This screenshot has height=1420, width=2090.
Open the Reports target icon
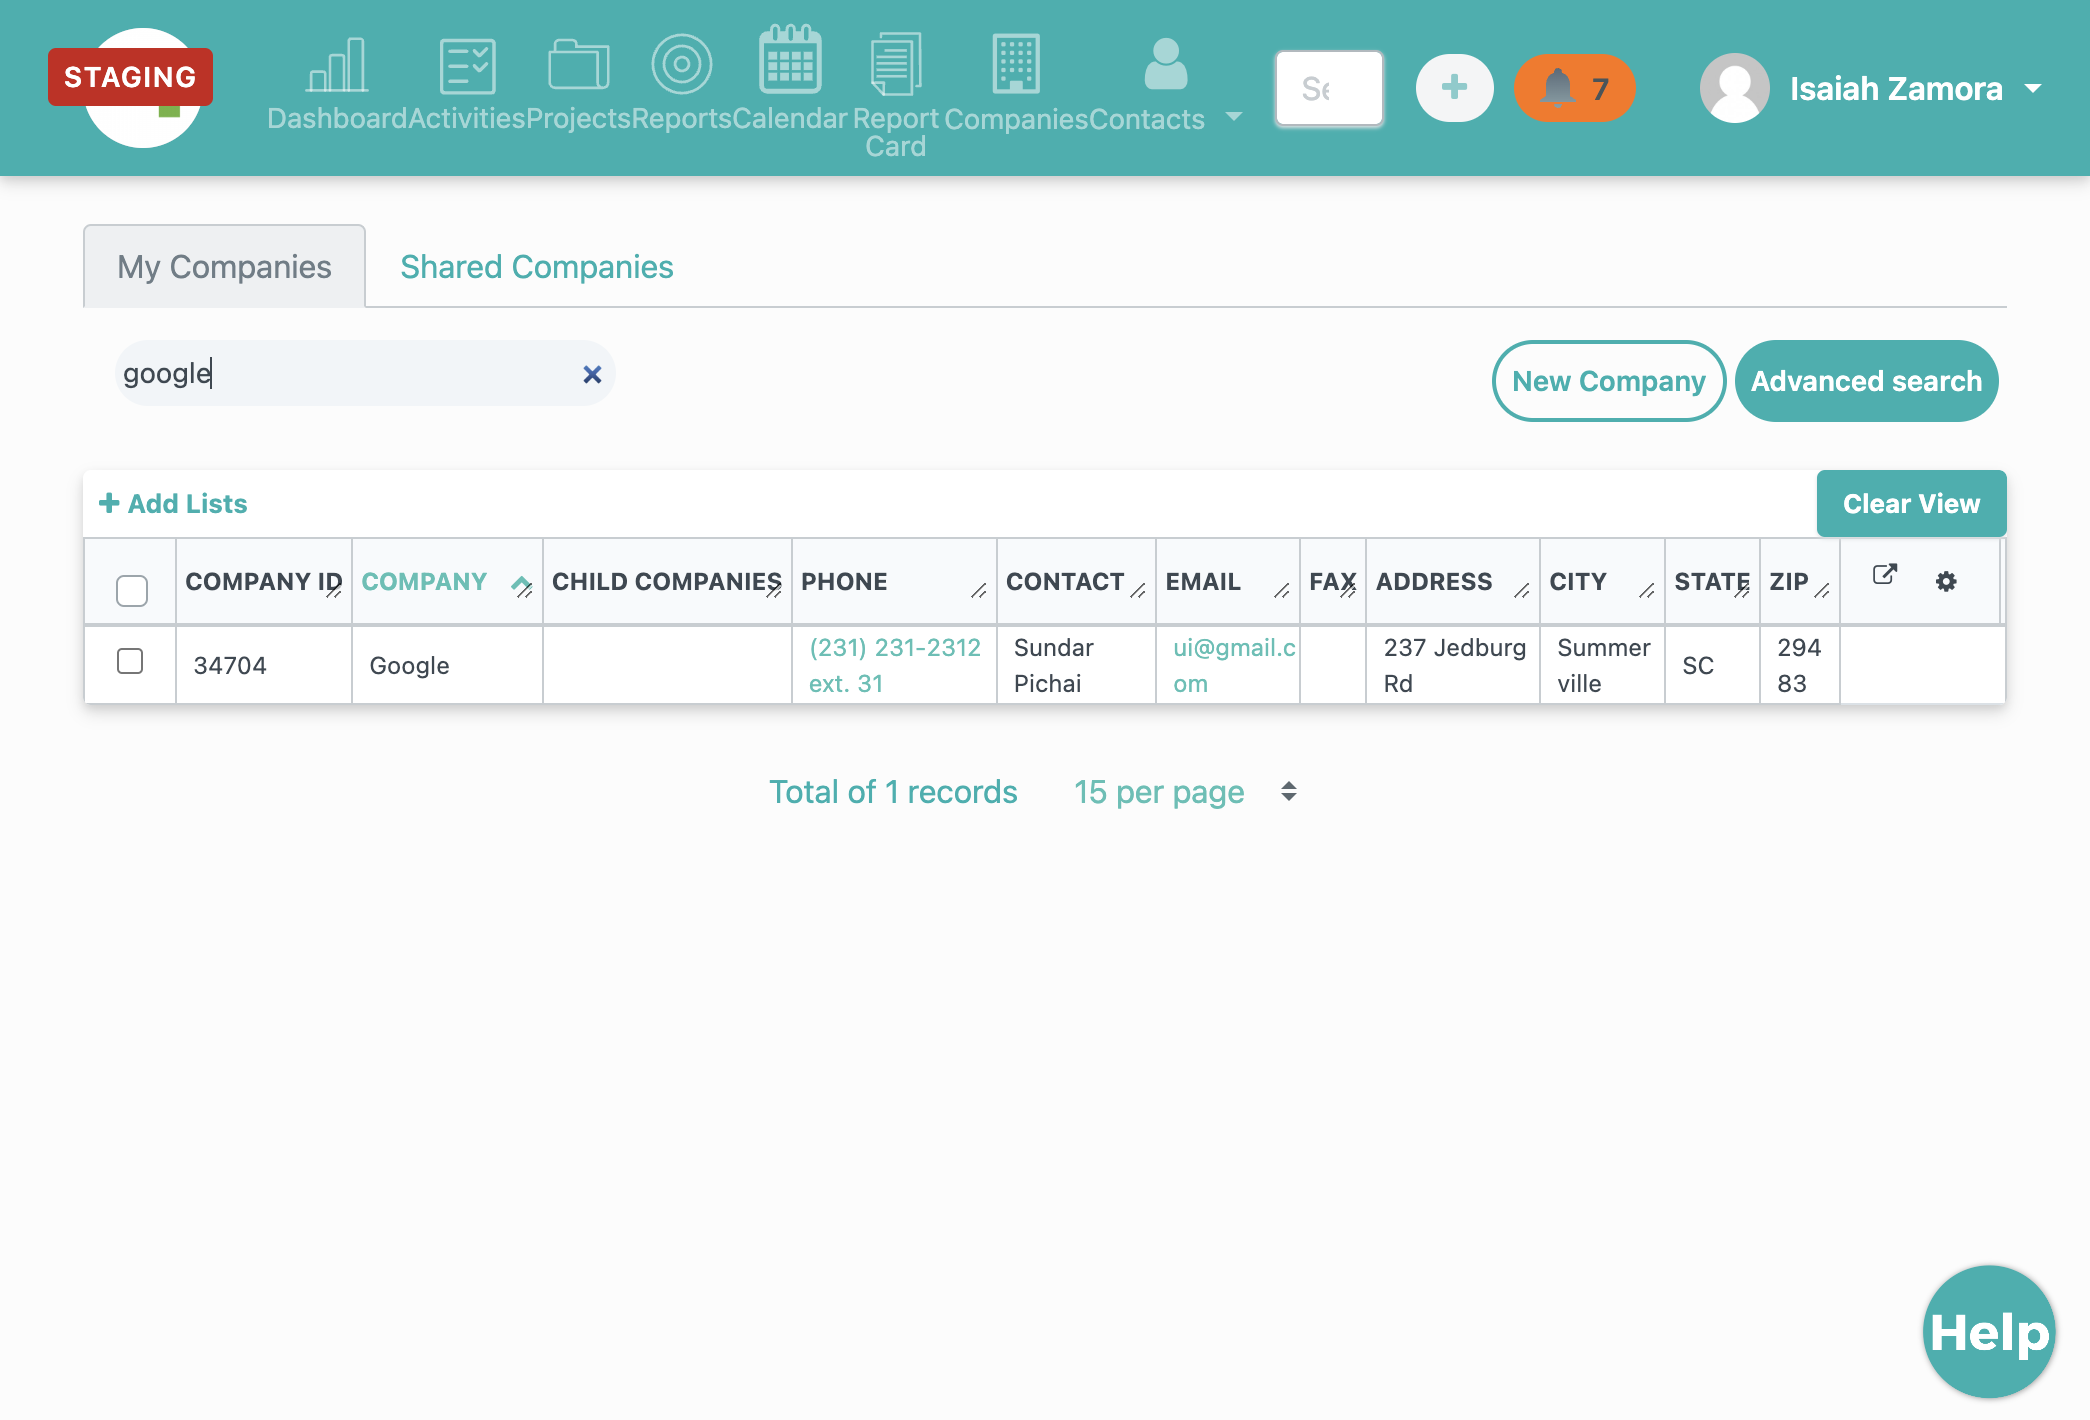[x=681, y=65]
